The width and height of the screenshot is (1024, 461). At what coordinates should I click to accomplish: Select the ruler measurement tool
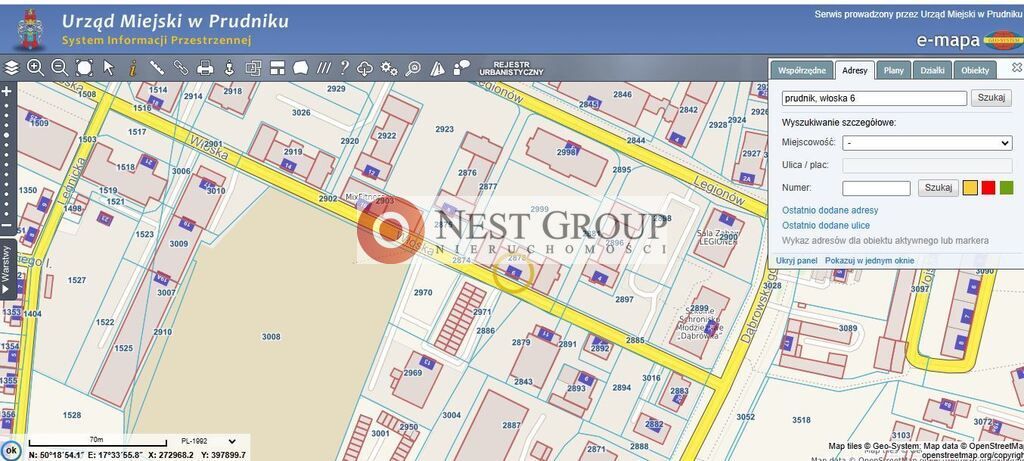point(157,68)
